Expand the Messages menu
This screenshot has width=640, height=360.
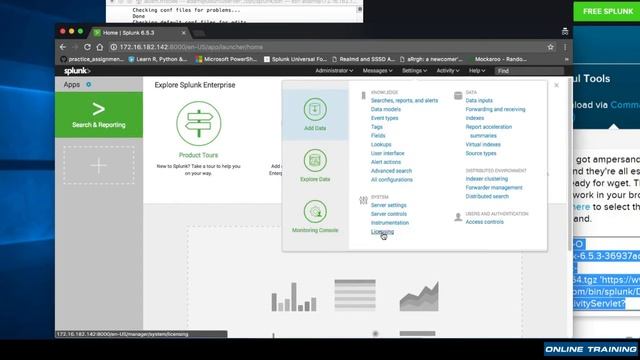378,71
